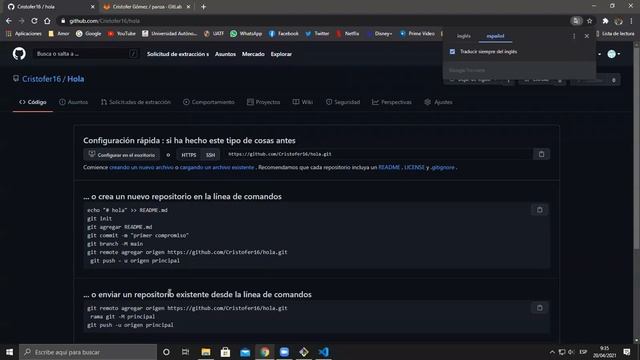The height and width of the screenshot is (360, 640).
Task: Open the Mail app on the taskbar
Action: click(245, 352)
